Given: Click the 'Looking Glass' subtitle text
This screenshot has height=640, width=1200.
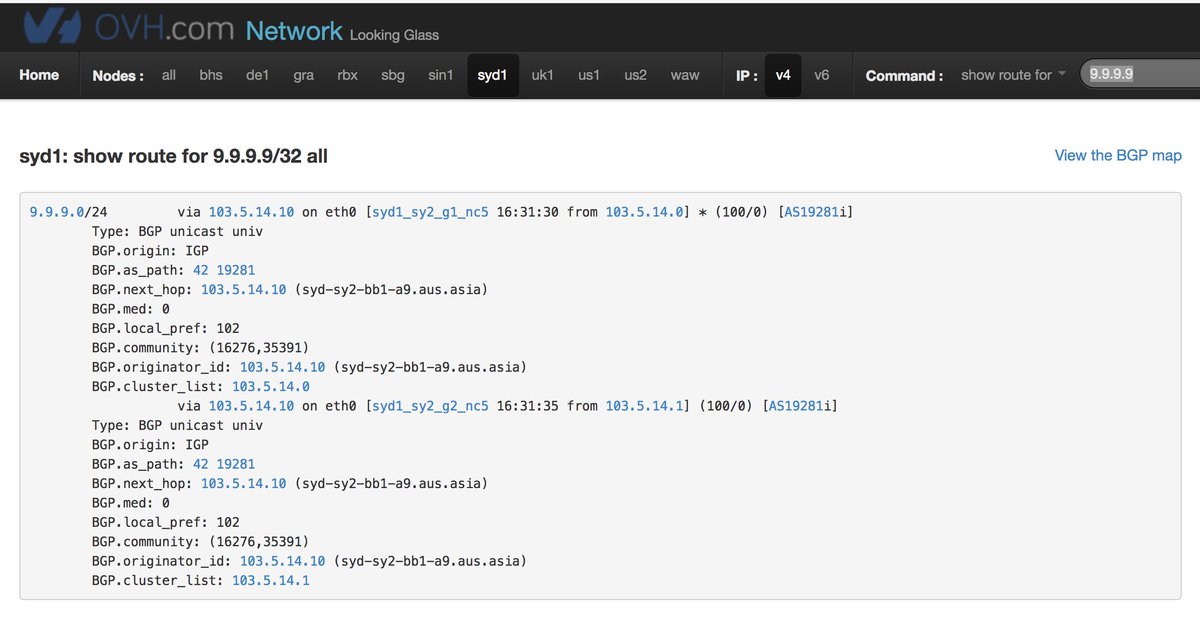Looking at the screenshot, I should click(394, 35).
